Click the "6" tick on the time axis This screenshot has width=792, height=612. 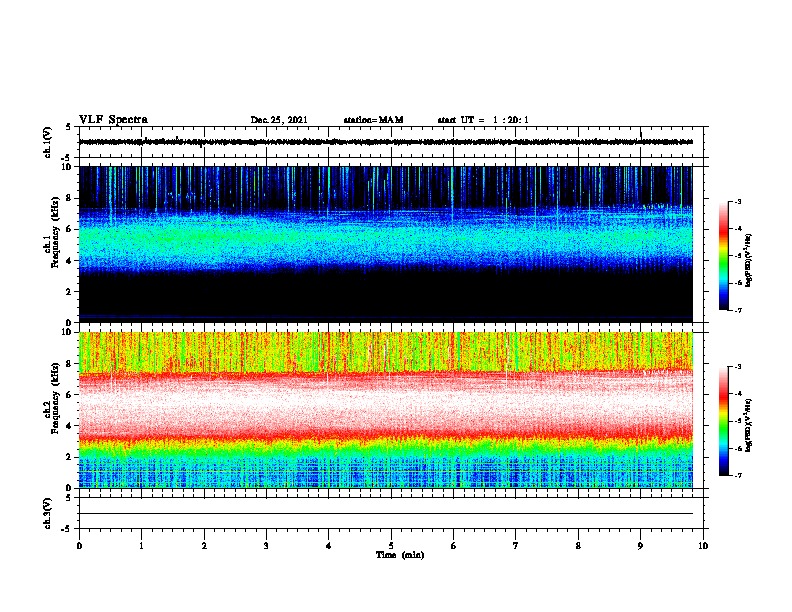coord(454,546)
